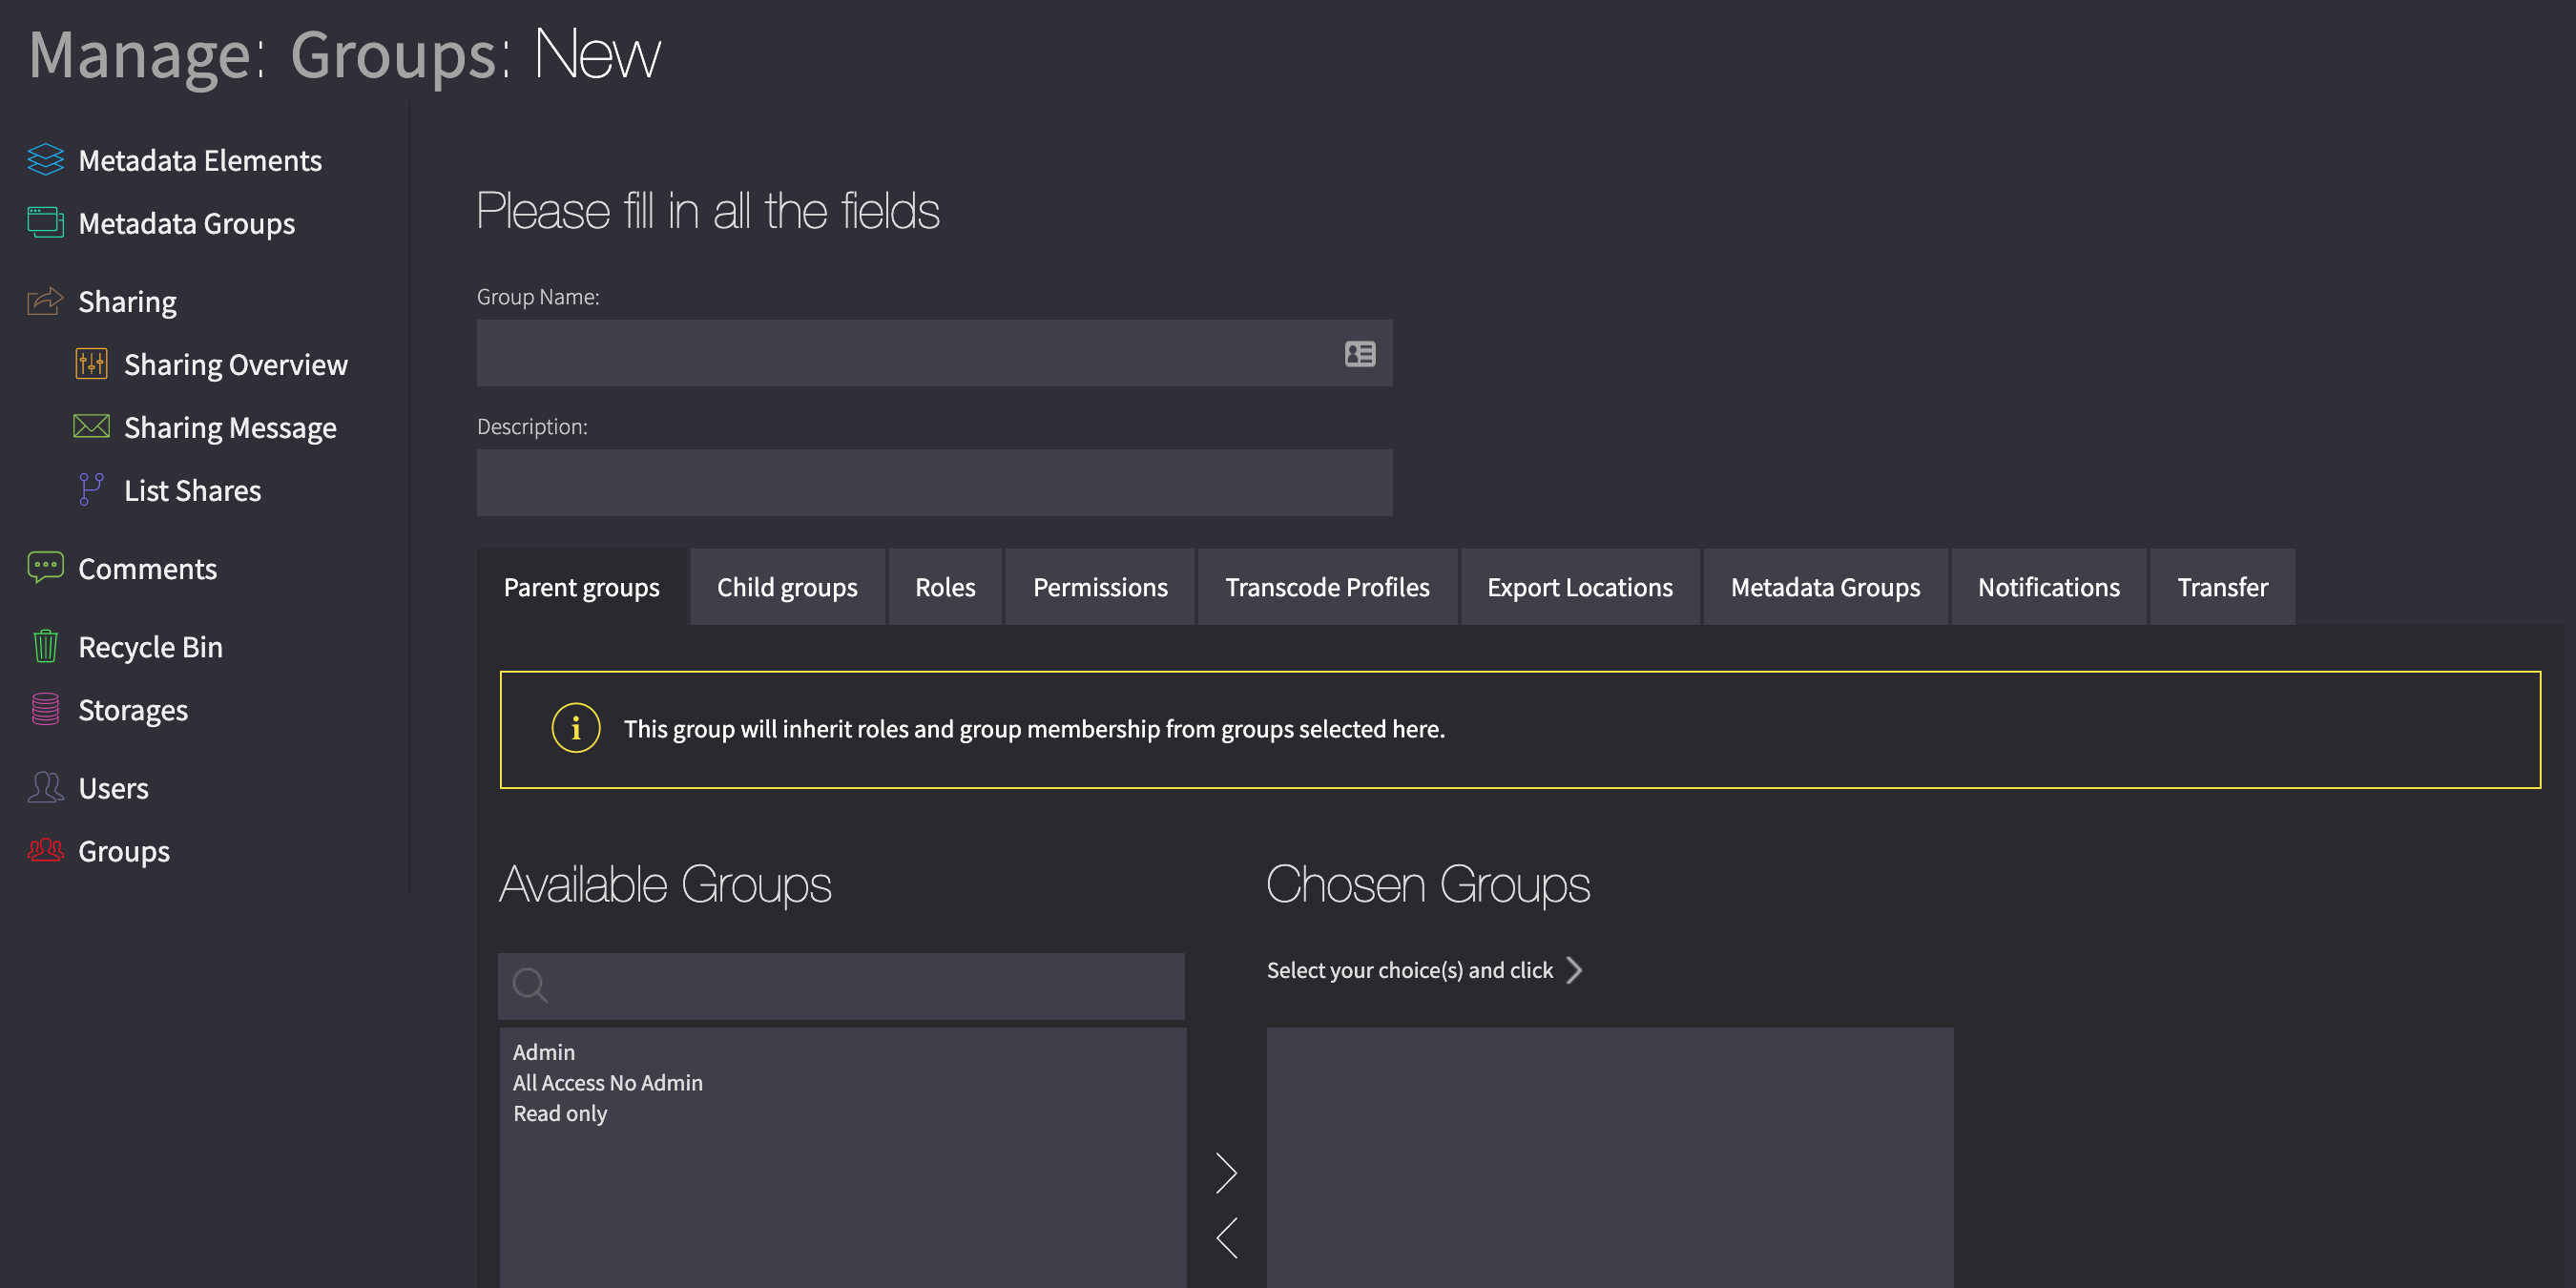This screenshot has width=2576, height=1288.
Task: Remove selection using the left arrow button
Action: pos(1226,1238)
